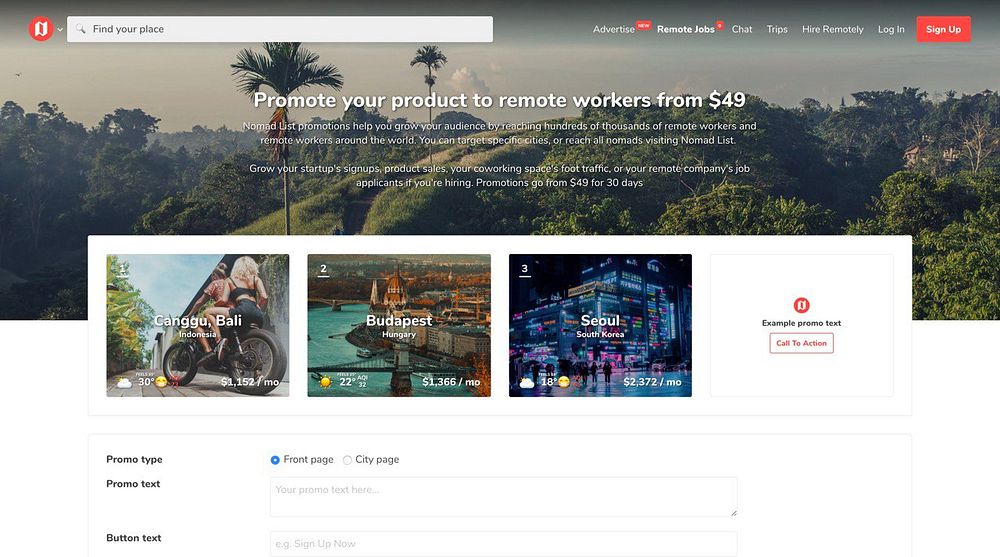
Task: Click the 30° temperature on Canggu card
Action: [x=146, y=382]
